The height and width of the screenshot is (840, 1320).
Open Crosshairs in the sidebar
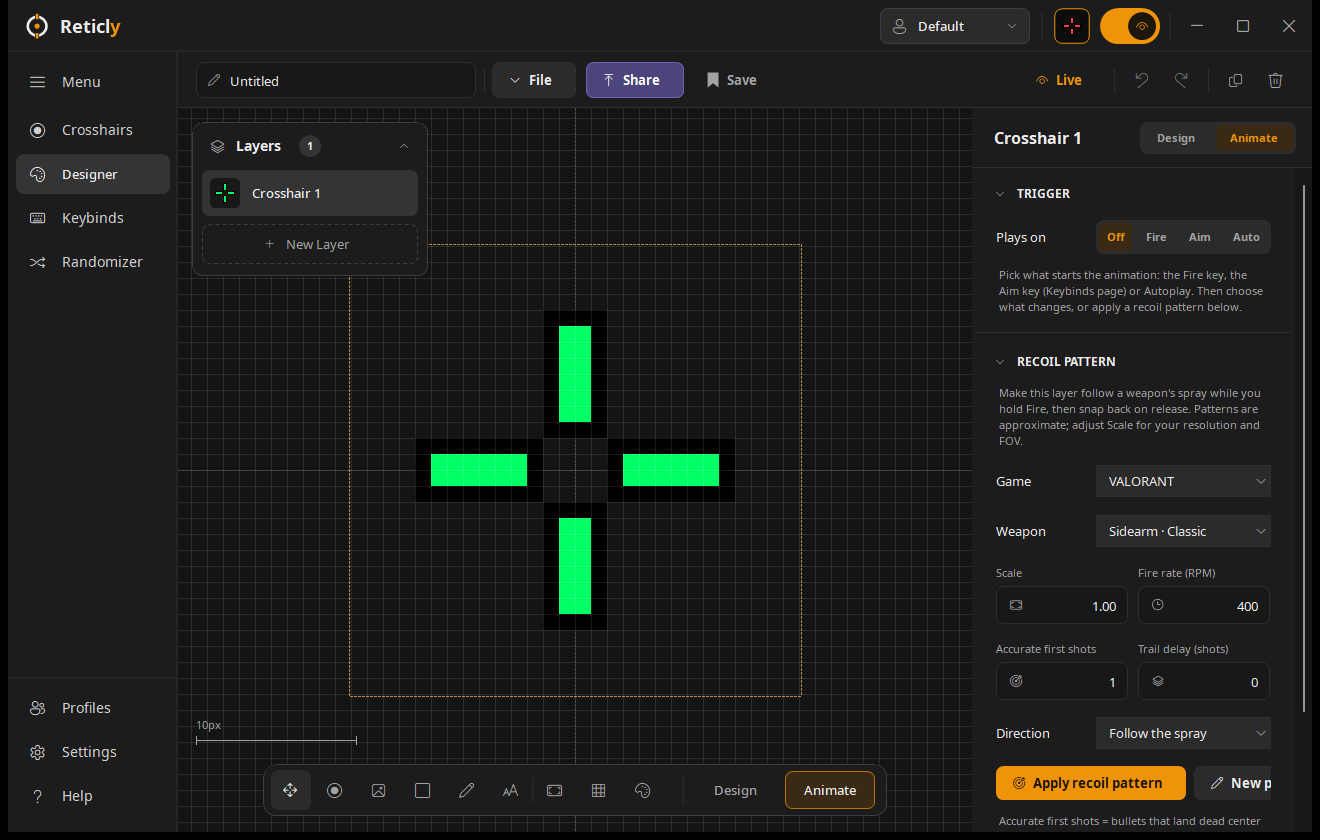pyautogui.click(x=93, y=130)
